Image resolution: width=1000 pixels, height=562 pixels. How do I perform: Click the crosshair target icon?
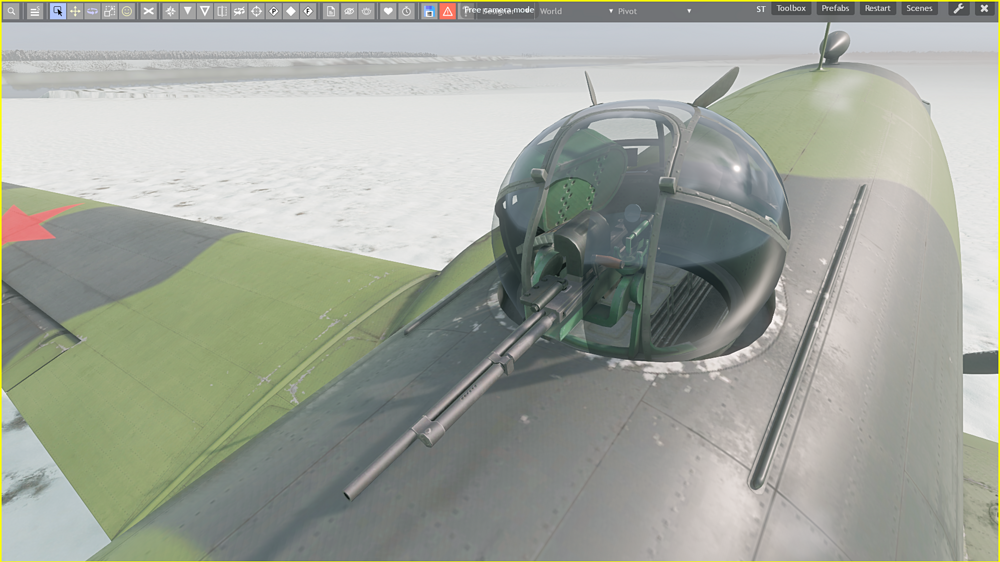point(256,11)
